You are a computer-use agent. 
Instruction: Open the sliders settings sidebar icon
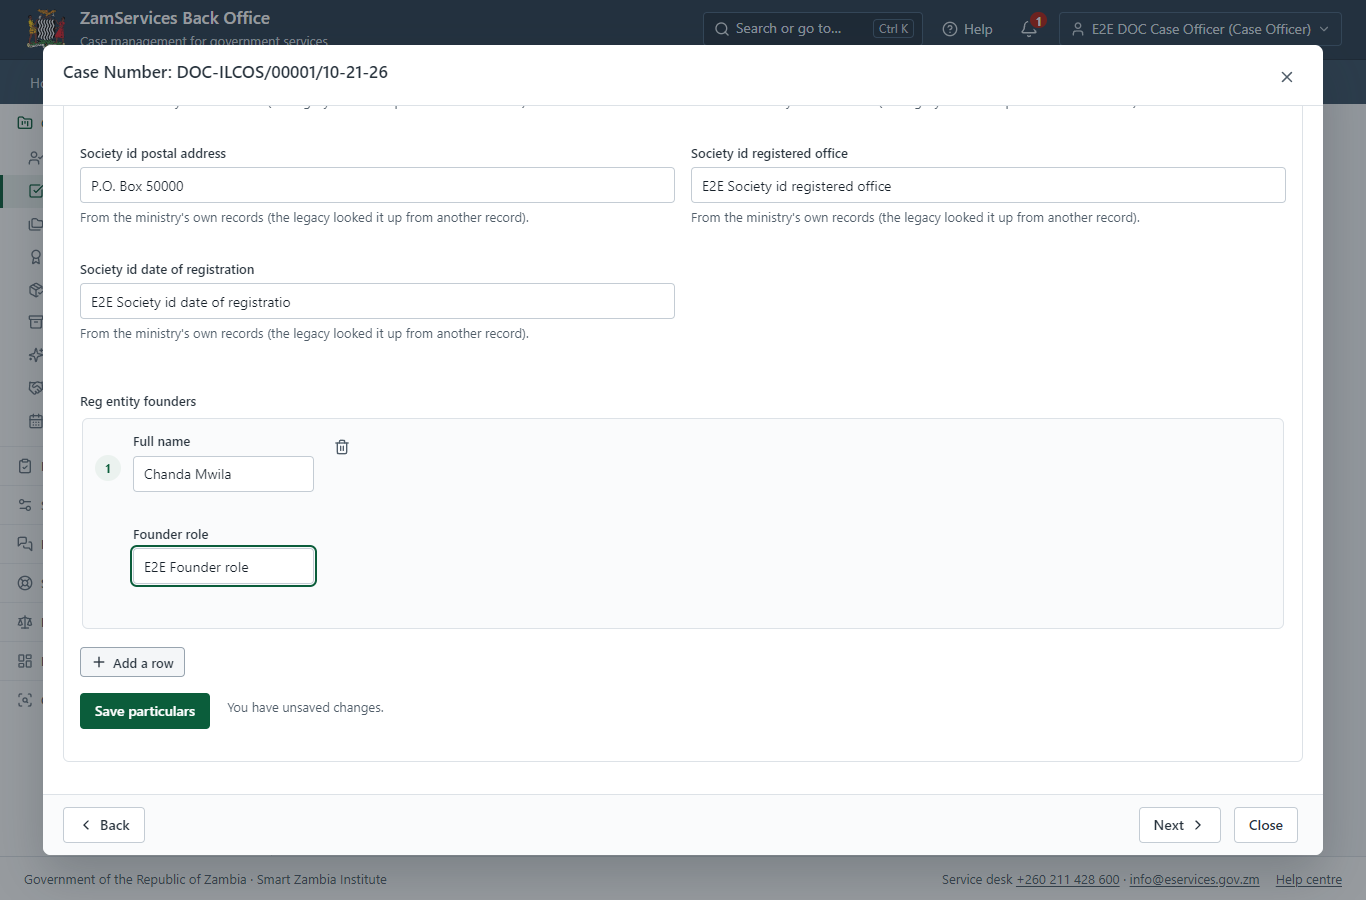[x=25, y=505]
